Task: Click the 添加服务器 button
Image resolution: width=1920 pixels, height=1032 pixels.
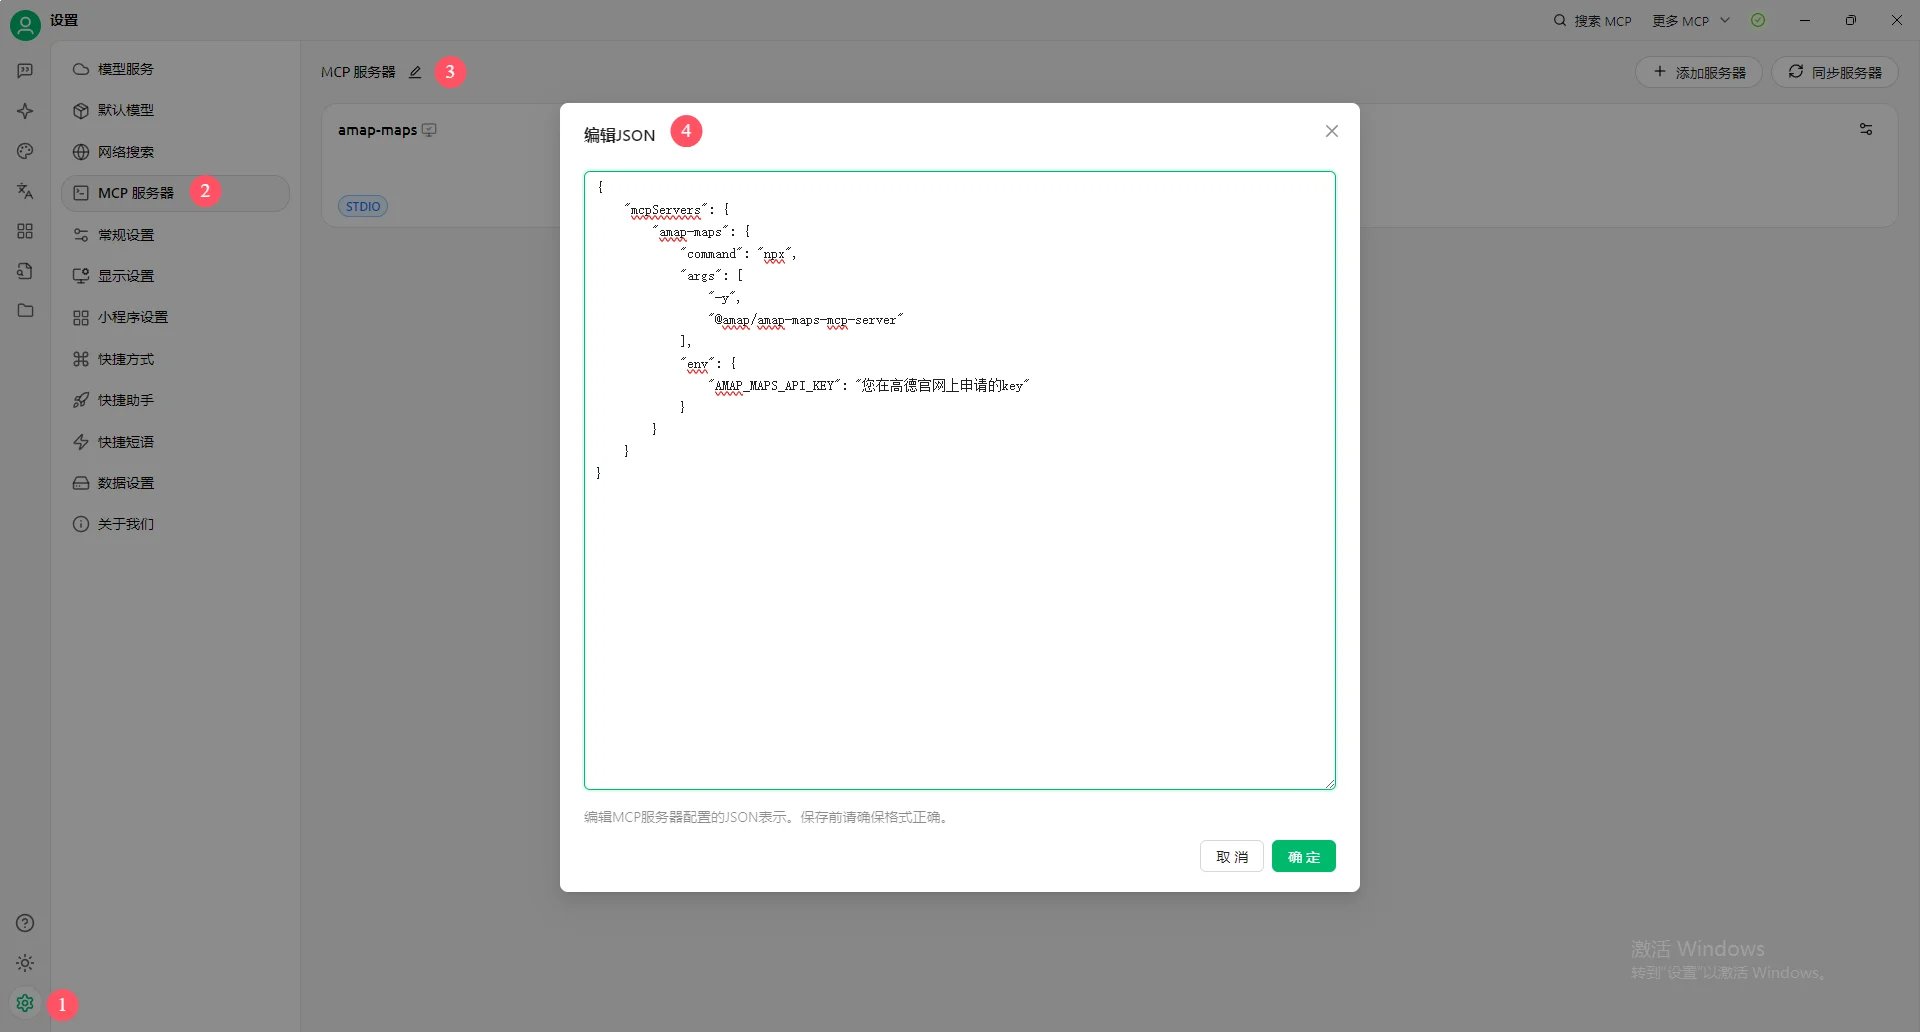Action: (1699, 73)
